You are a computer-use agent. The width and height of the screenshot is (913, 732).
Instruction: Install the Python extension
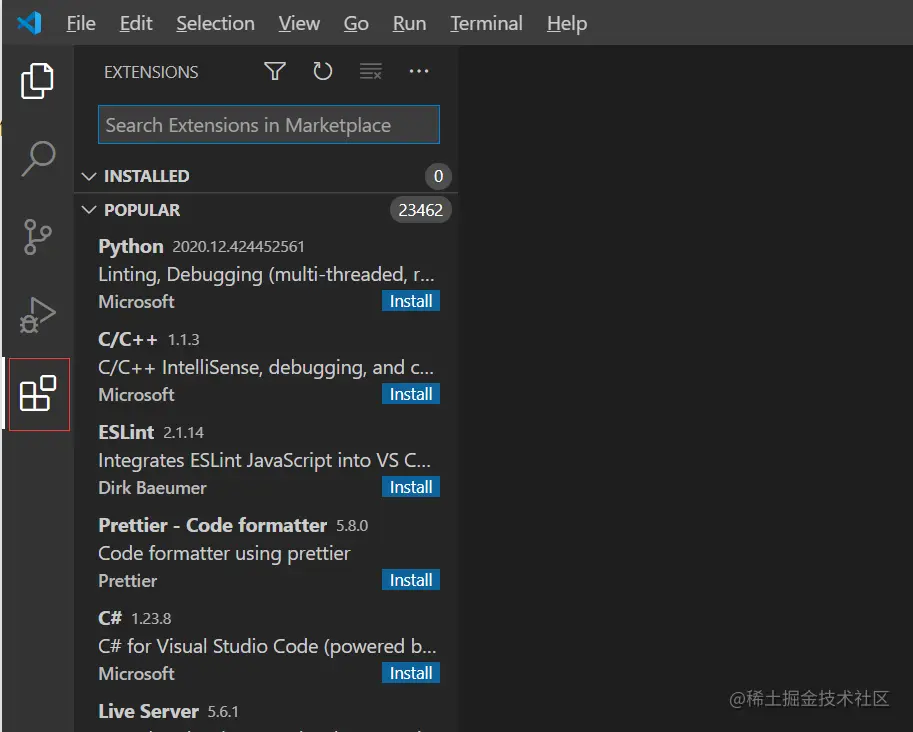pyautogui.click(x=411, y=301)
